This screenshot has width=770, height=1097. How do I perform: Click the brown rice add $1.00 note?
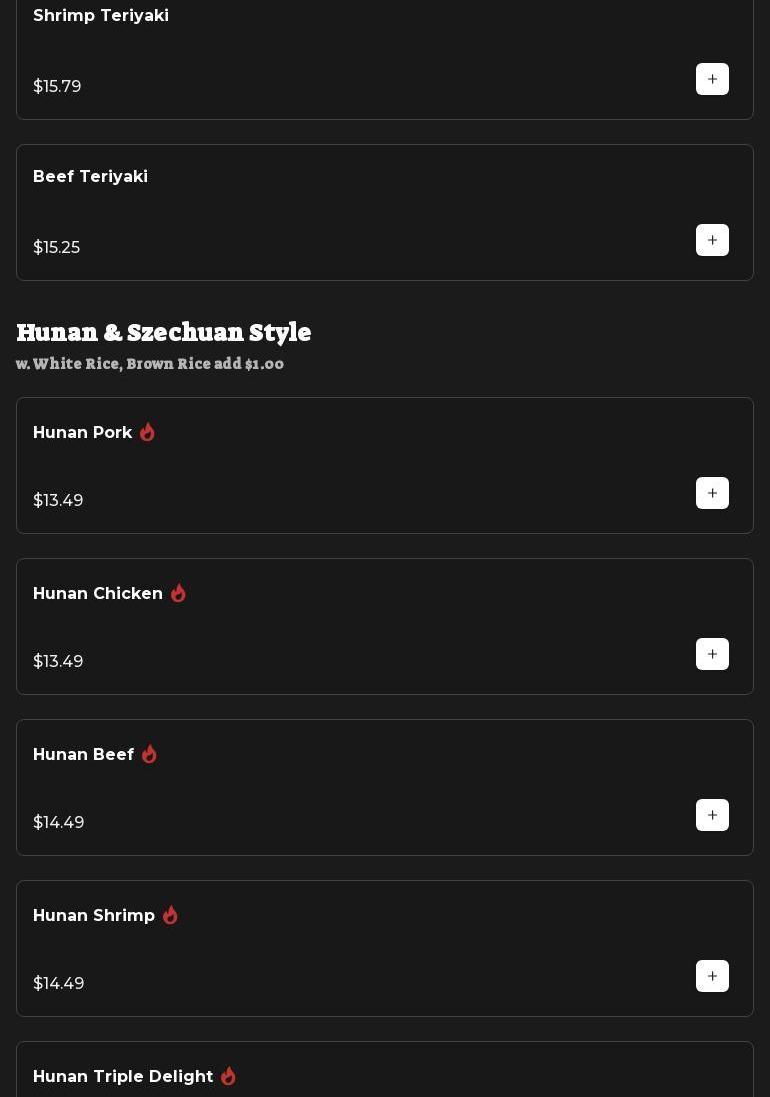150,364
